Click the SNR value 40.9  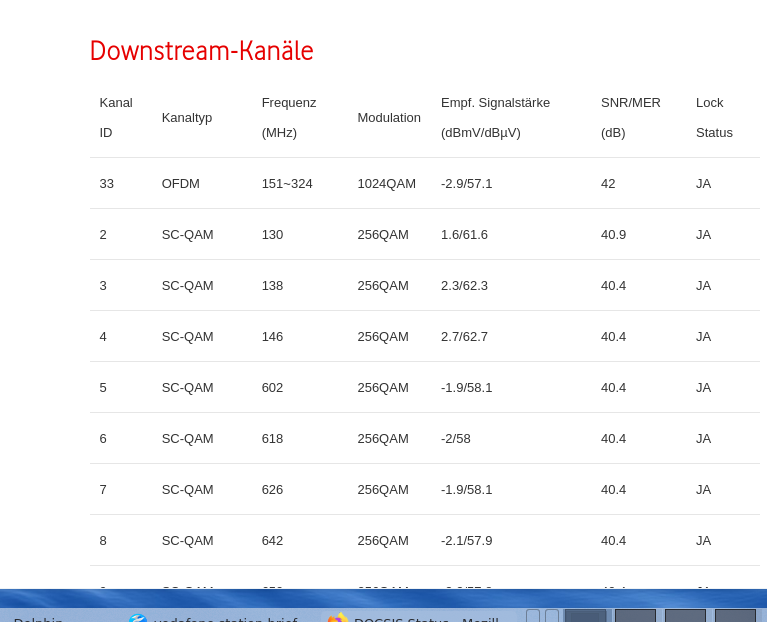coord(613,235)
